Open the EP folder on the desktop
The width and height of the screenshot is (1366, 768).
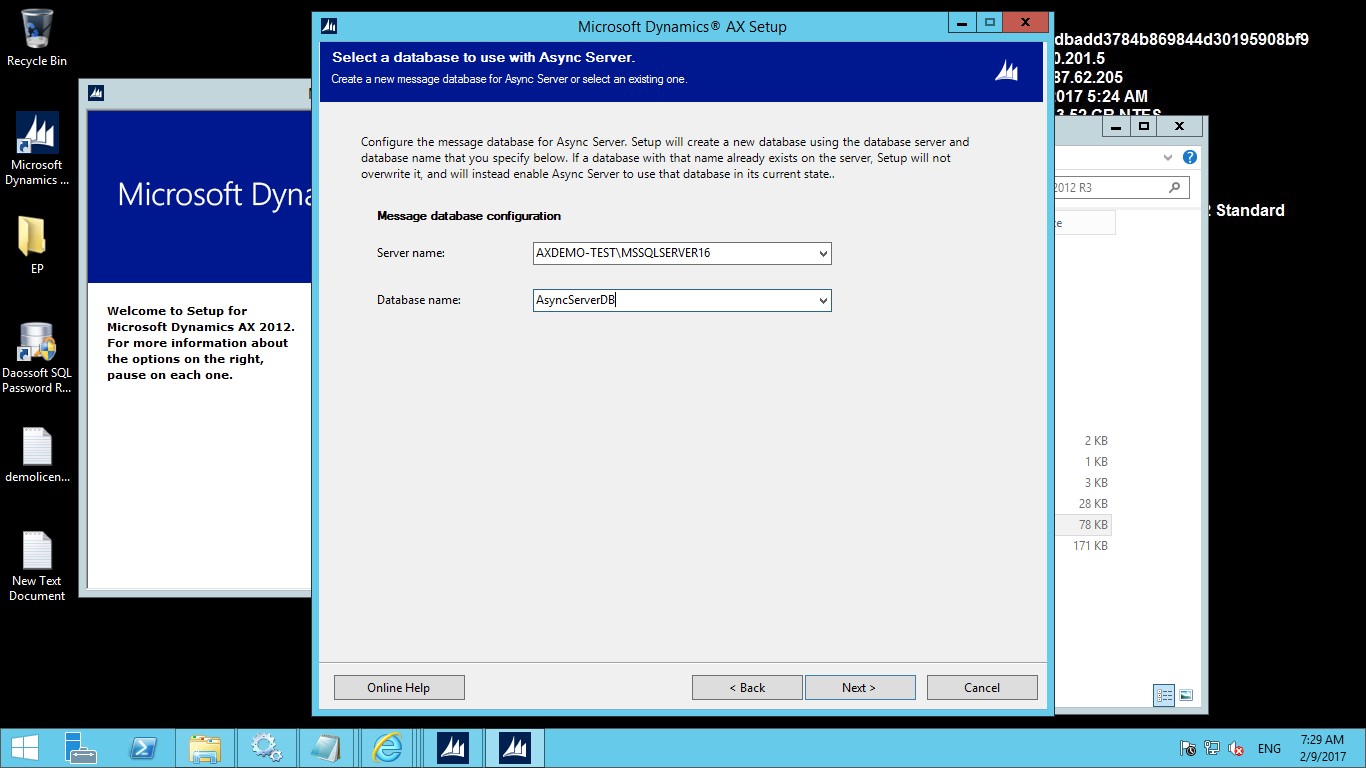click(x=36, y=244)
